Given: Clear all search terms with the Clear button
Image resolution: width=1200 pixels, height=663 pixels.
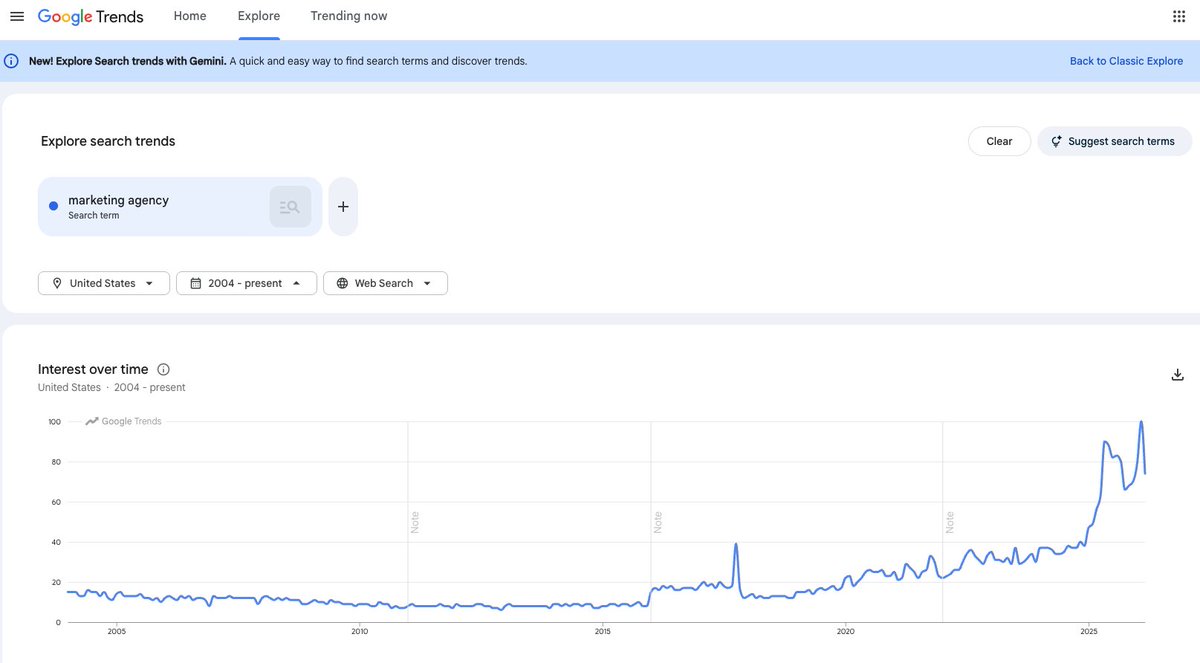Looking at the screenshot, I should 999,141.
